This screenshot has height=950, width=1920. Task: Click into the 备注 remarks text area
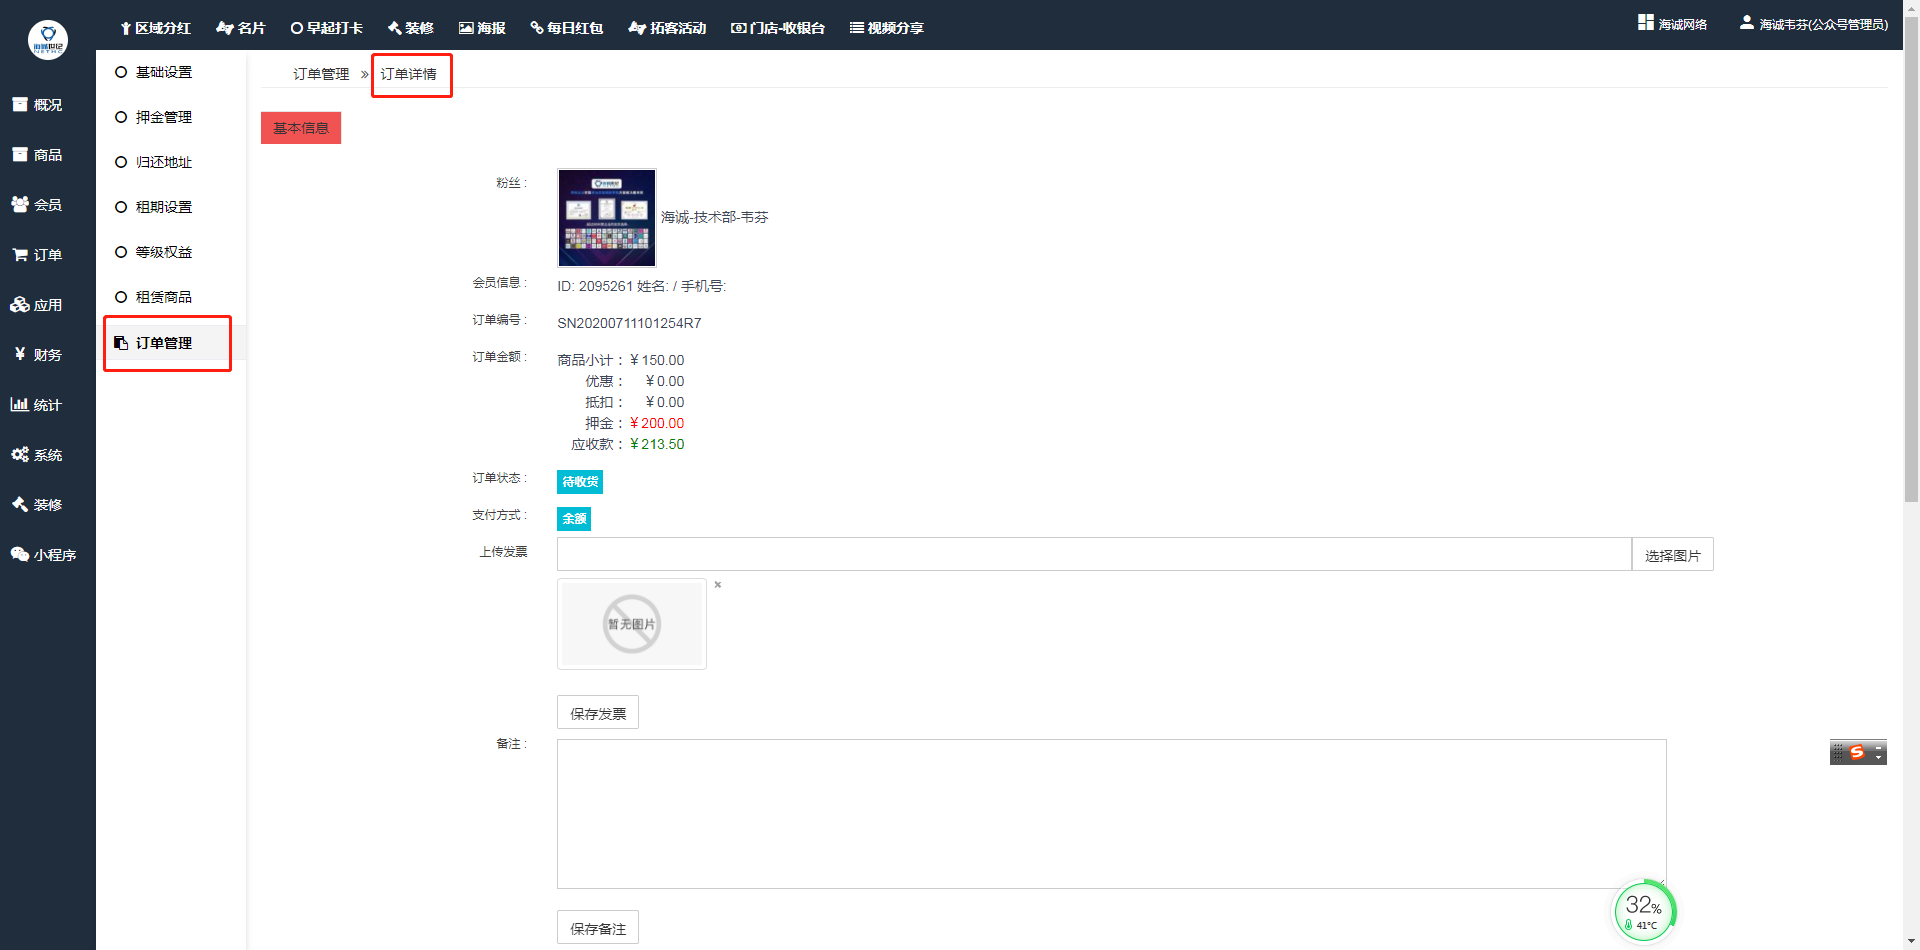(1112, 814)
